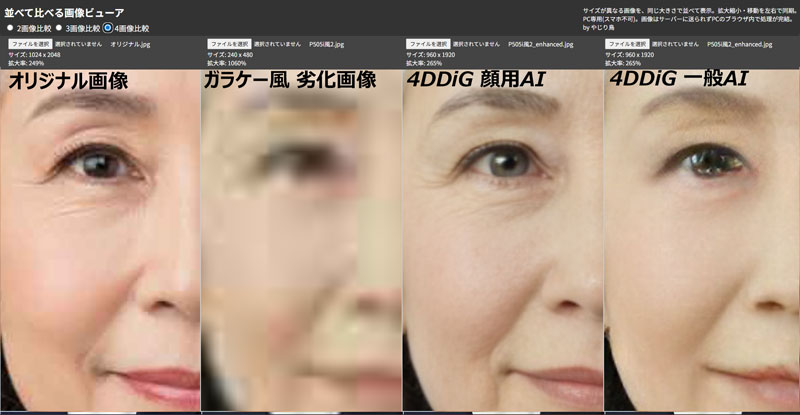Click the size text サイズ: 1024 x 2048
The image size is (800, 415).
tap(34, 55)
